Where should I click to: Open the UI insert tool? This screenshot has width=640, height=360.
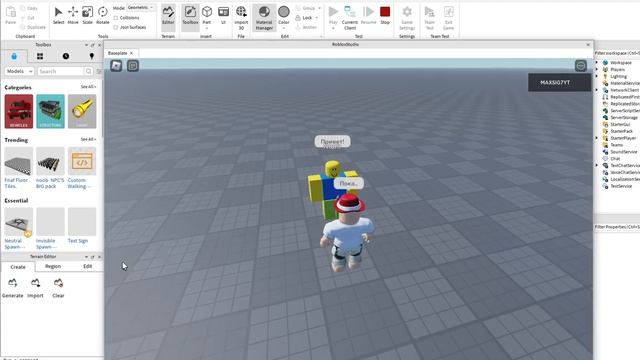(x=223, y=15)
